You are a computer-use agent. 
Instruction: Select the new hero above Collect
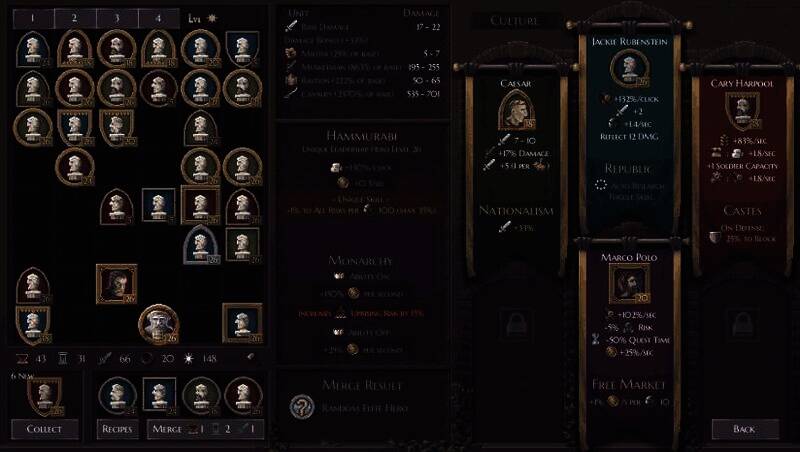click(x=44, y=397)
